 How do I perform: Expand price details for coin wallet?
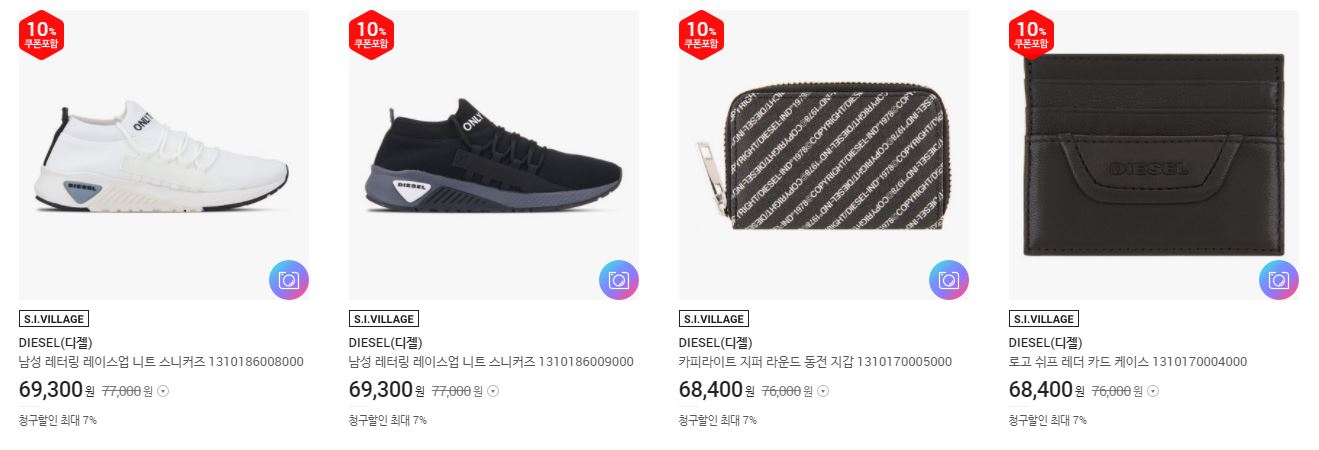[x=822, y=391]
